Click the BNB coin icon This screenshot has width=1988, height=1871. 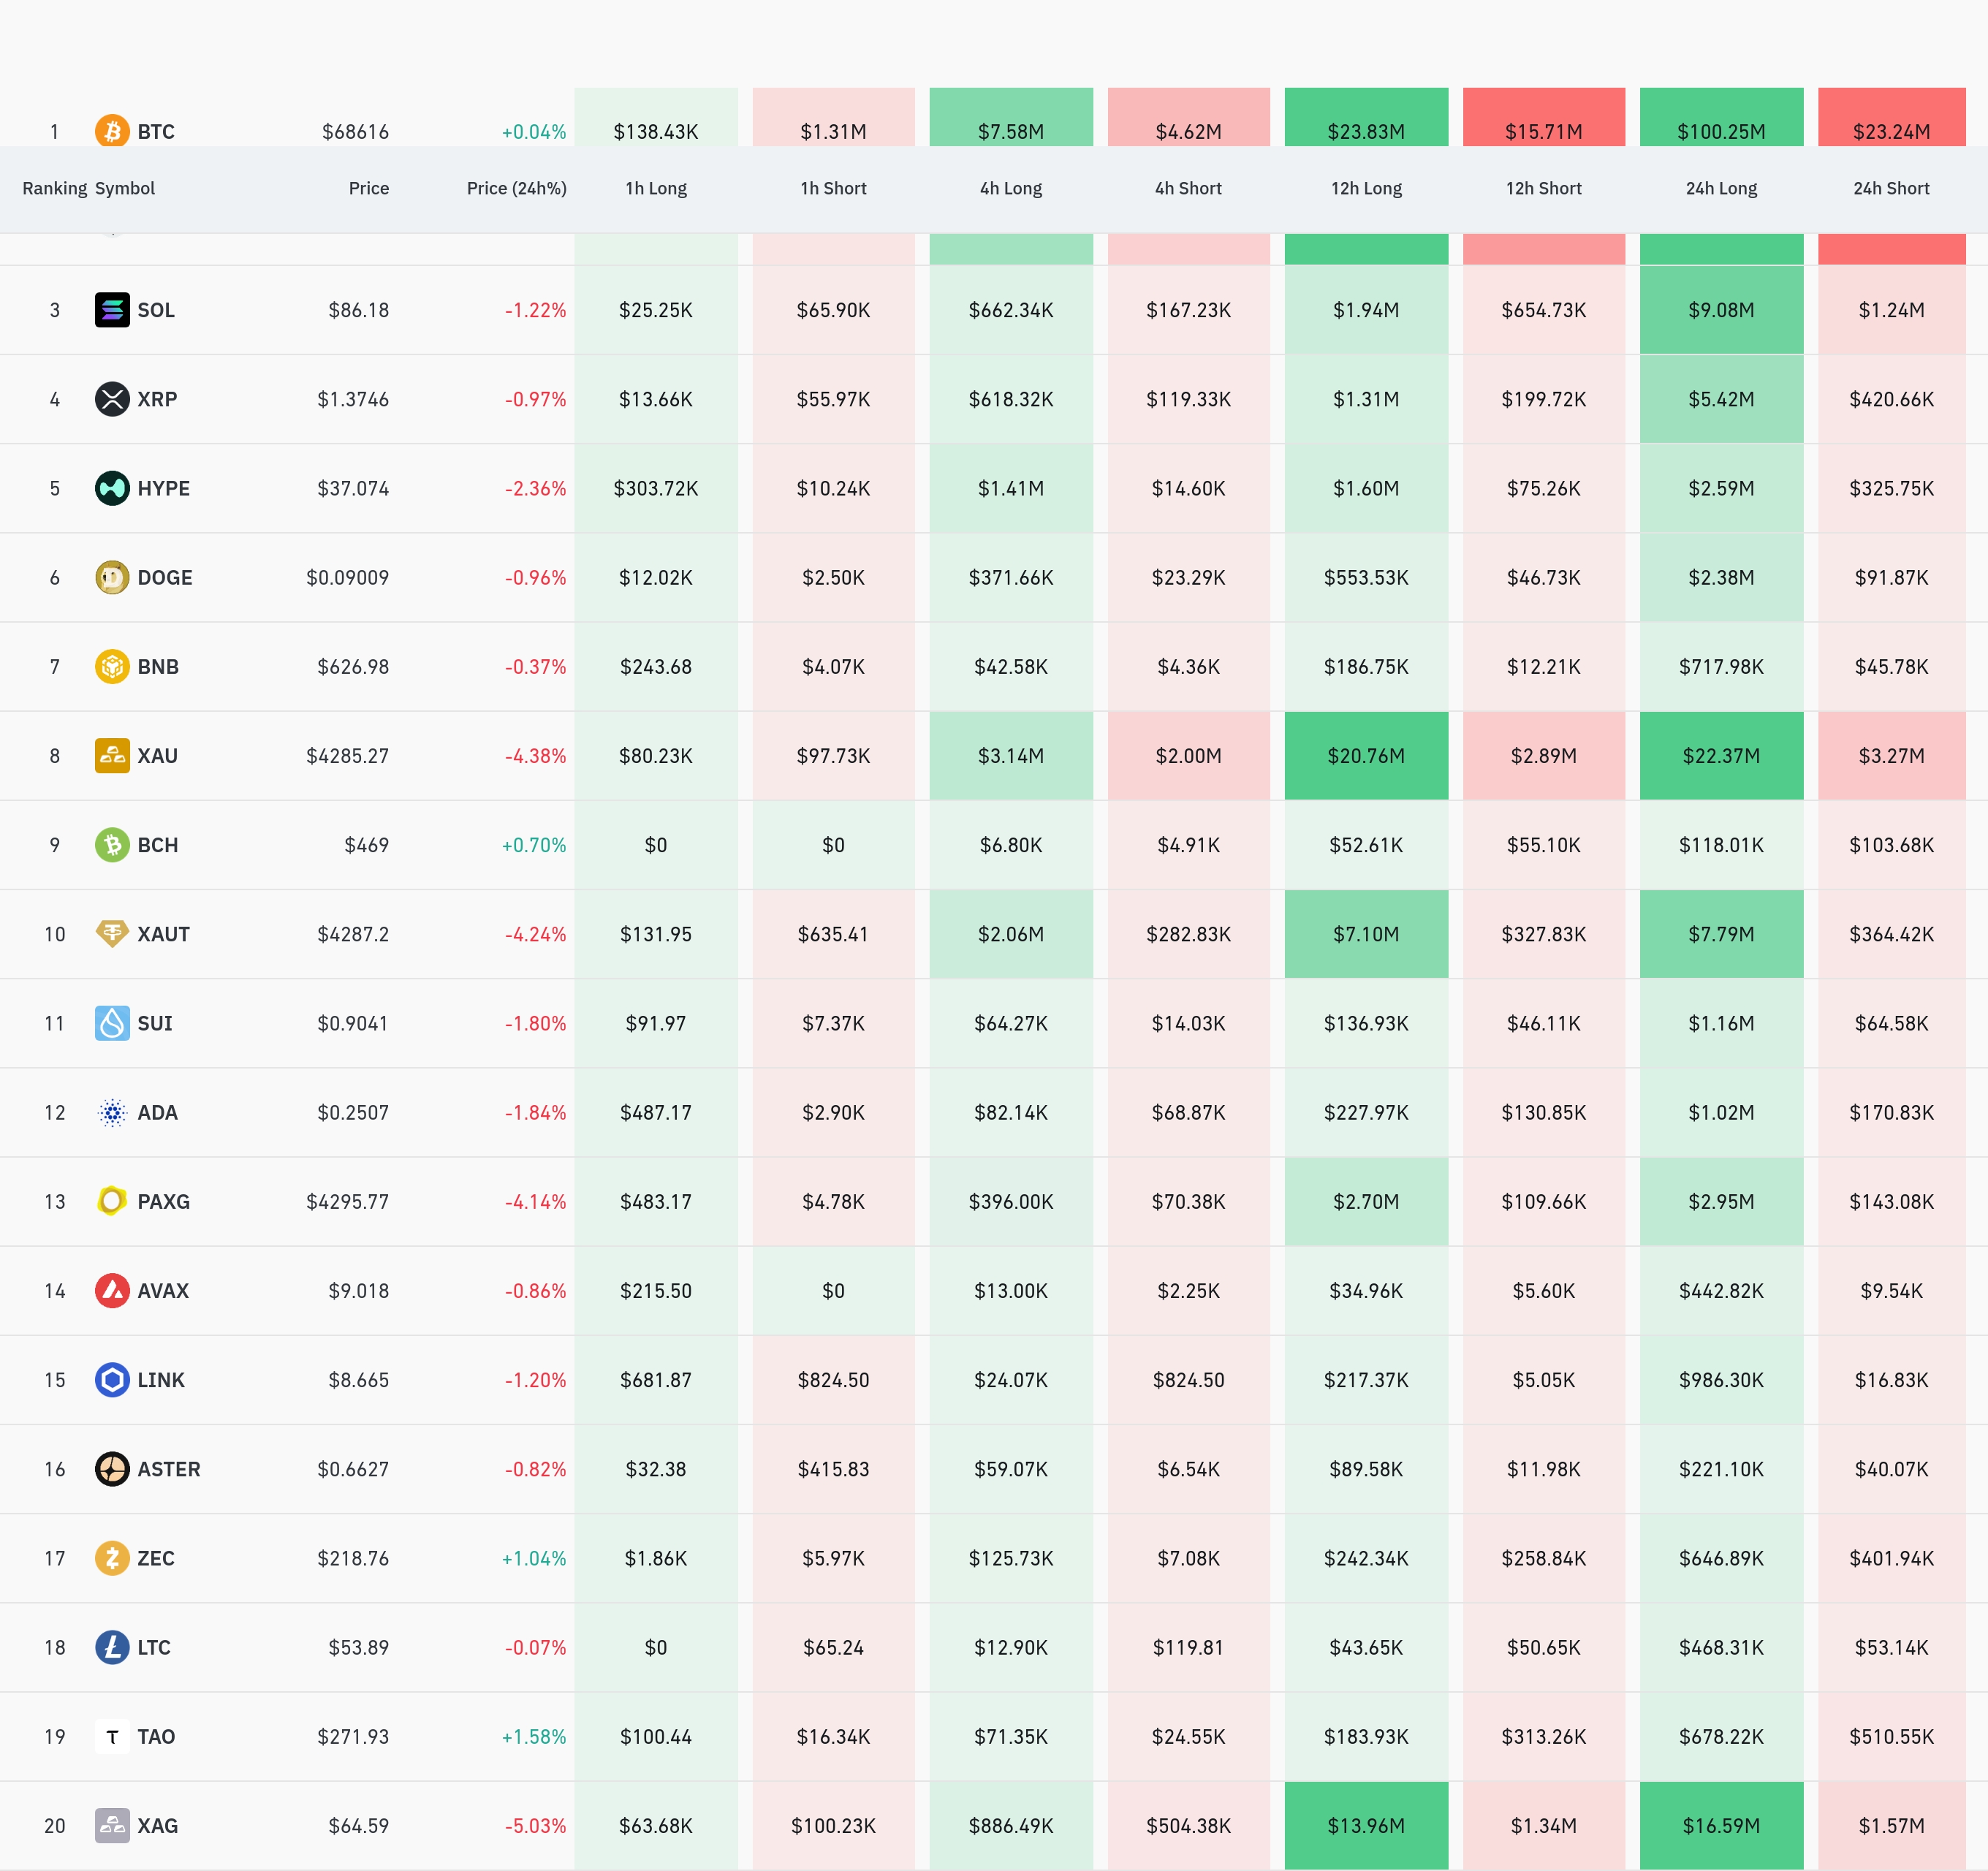click(x=112, y=666)
